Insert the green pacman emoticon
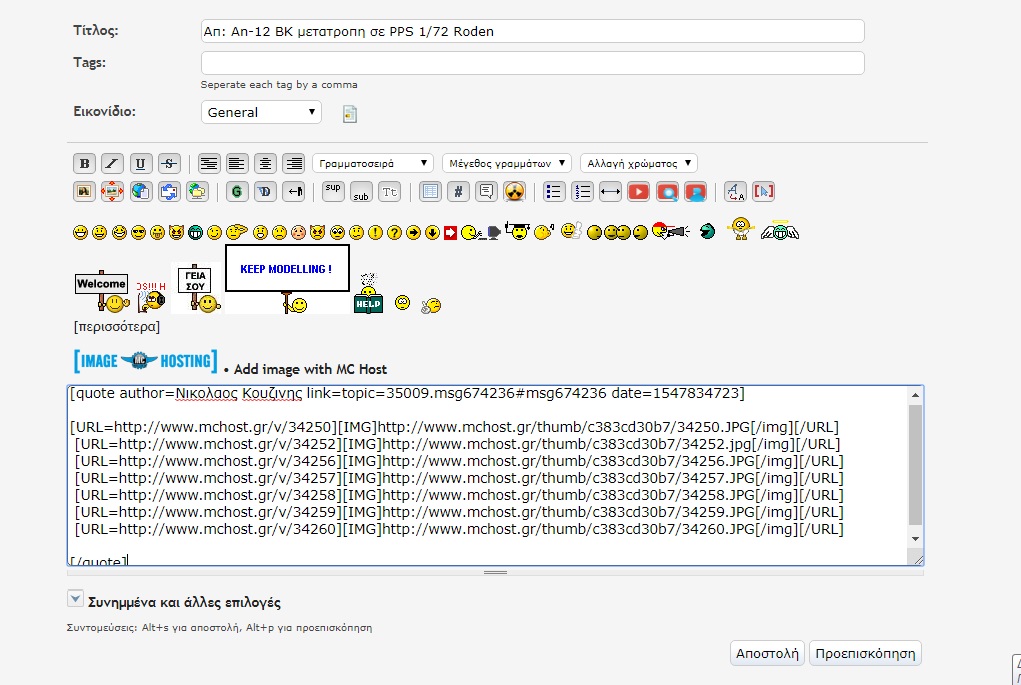The height and width of the screenshot is (685, 1021). point(707,231)
